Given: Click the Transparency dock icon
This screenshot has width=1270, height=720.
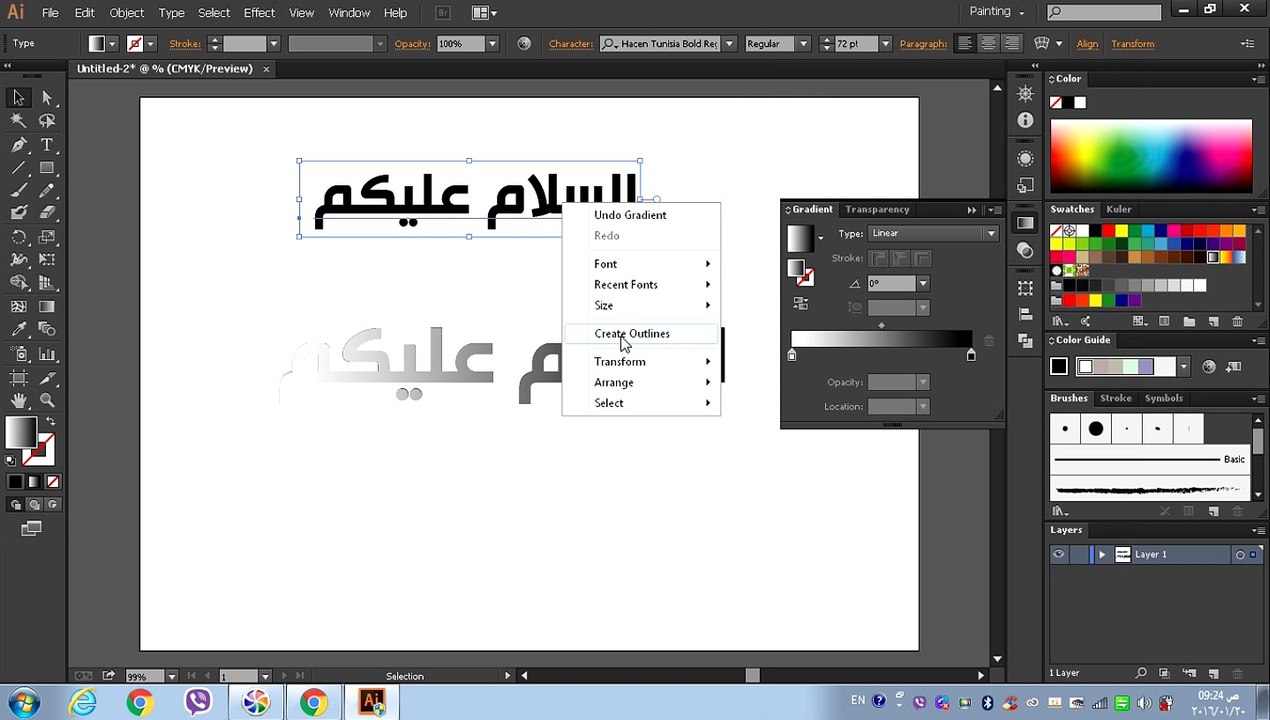Looking at the screenshot, I should point(1025,250).
